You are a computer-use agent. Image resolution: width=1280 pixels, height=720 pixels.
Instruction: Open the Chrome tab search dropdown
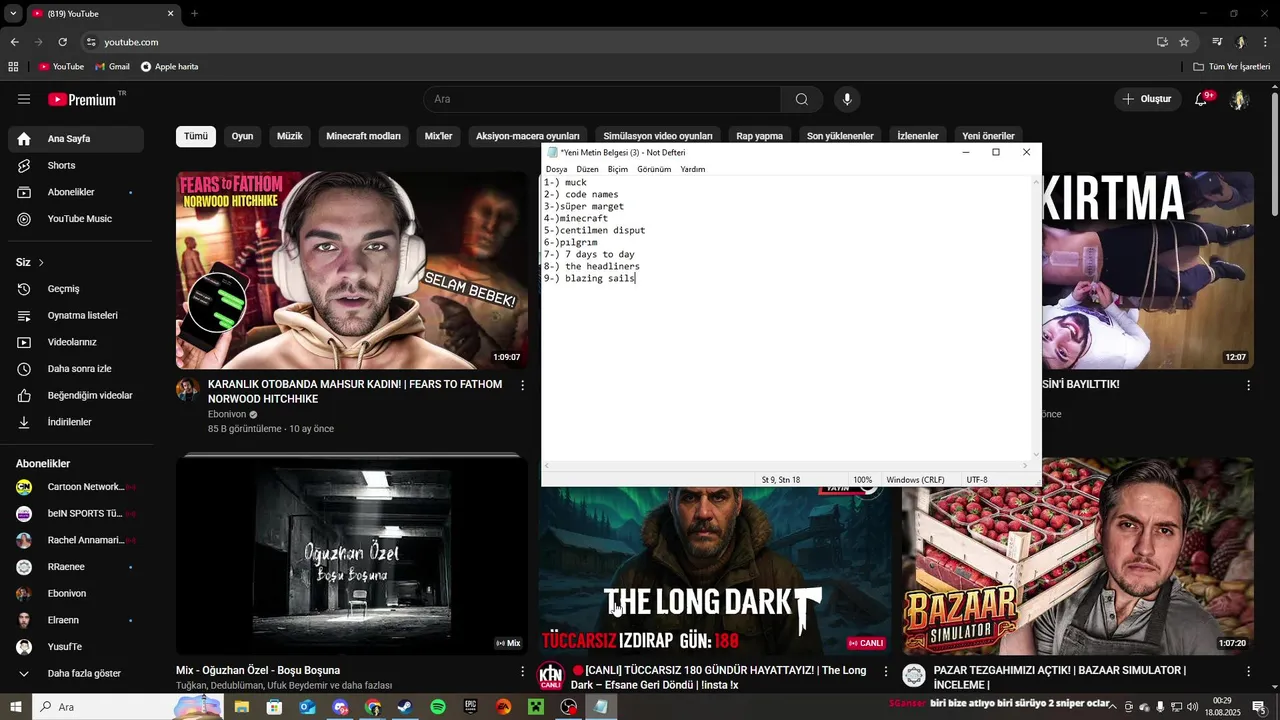pyautogui.click(x=13, y=14)
